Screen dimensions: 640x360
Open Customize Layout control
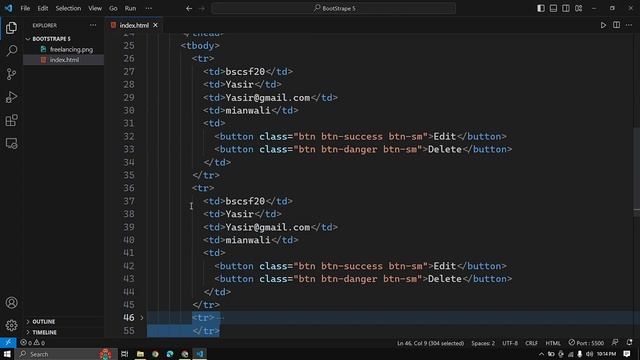pyautogui.click(x=579, y=8)
